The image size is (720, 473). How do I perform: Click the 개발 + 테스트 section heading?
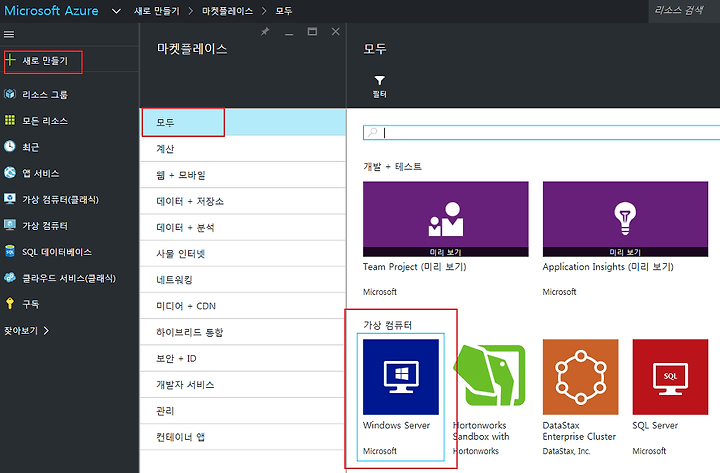pos(392,166)
